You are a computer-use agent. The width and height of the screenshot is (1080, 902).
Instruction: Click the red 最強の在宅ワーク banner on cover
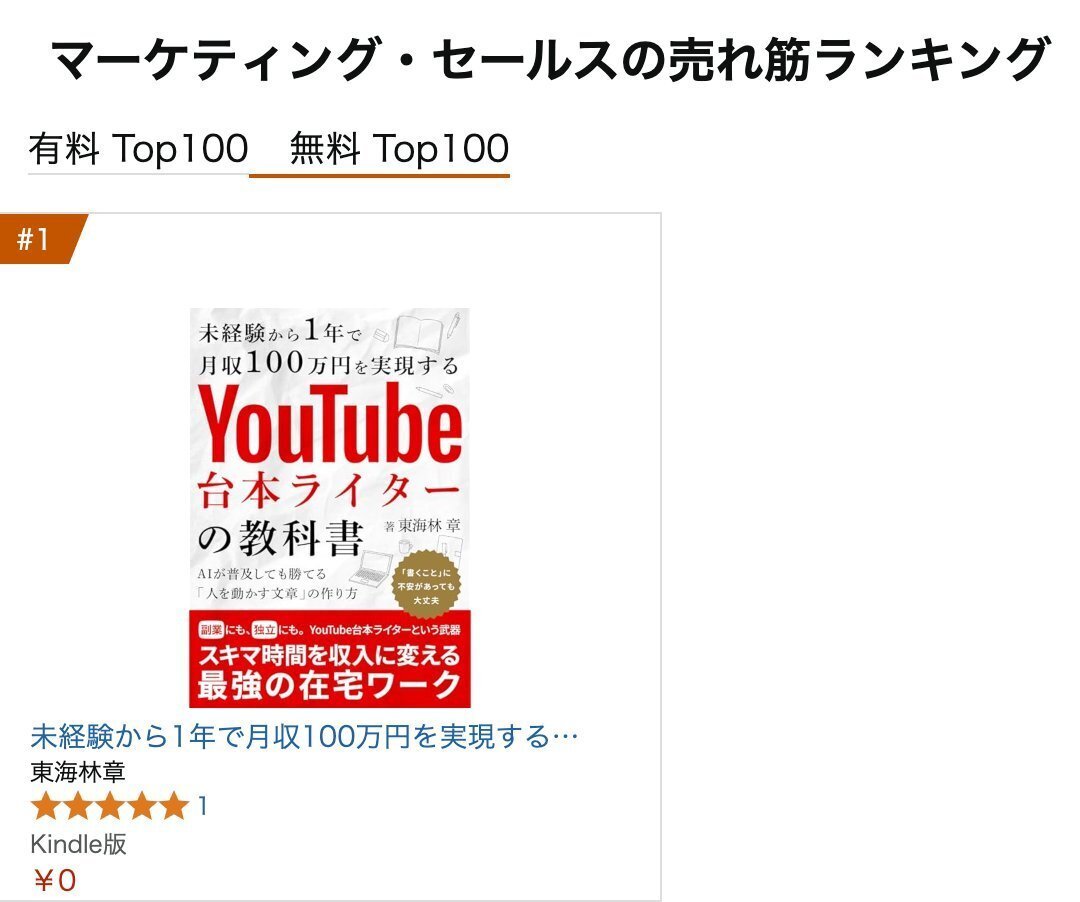click(x=330, y=659)
